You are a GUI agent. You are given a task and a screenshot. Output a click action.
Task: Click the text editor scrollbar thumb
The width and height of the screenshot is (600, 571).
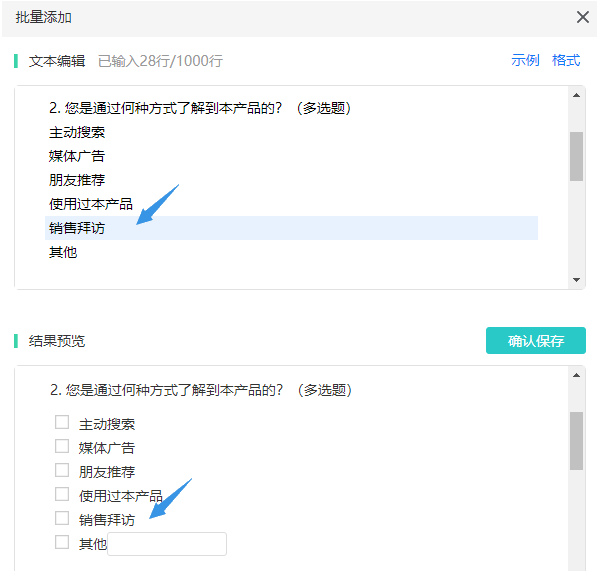point(576,156)
